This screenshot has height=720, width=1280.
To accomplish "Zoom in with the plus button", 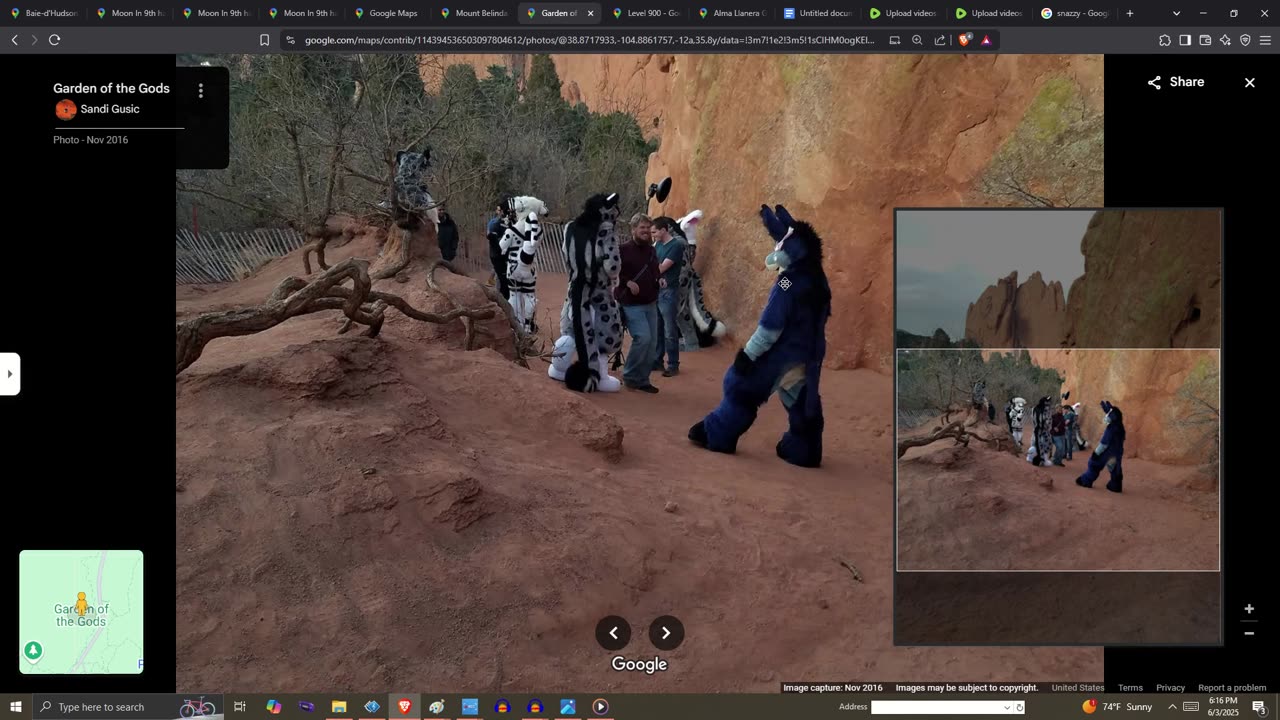I will 1249,609.
